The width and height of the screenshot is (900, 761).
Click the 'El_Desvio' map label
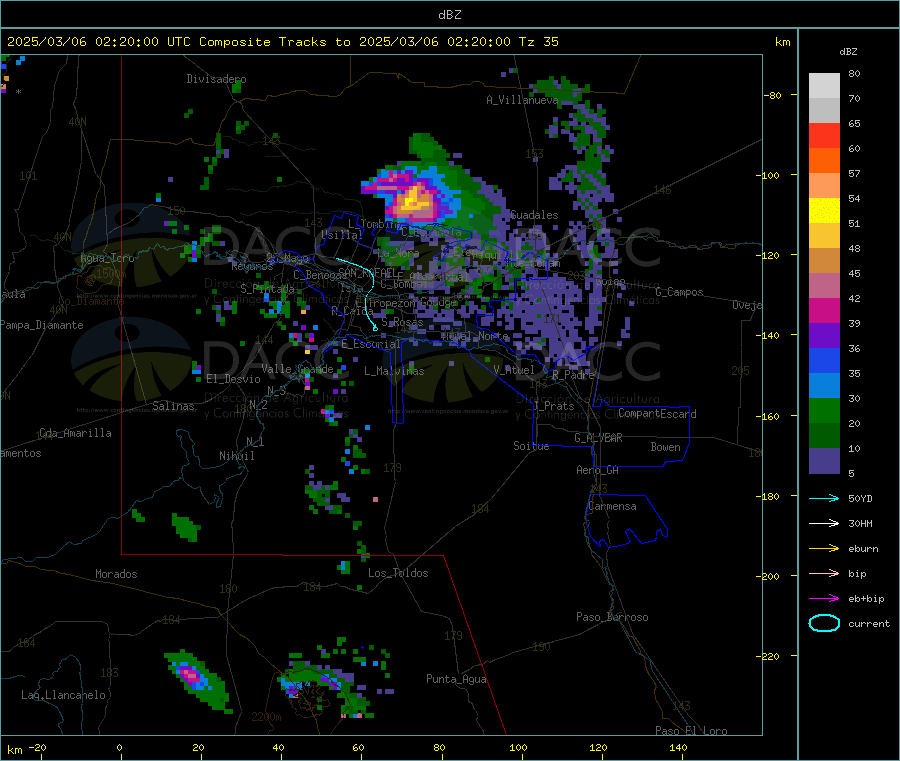234,379
